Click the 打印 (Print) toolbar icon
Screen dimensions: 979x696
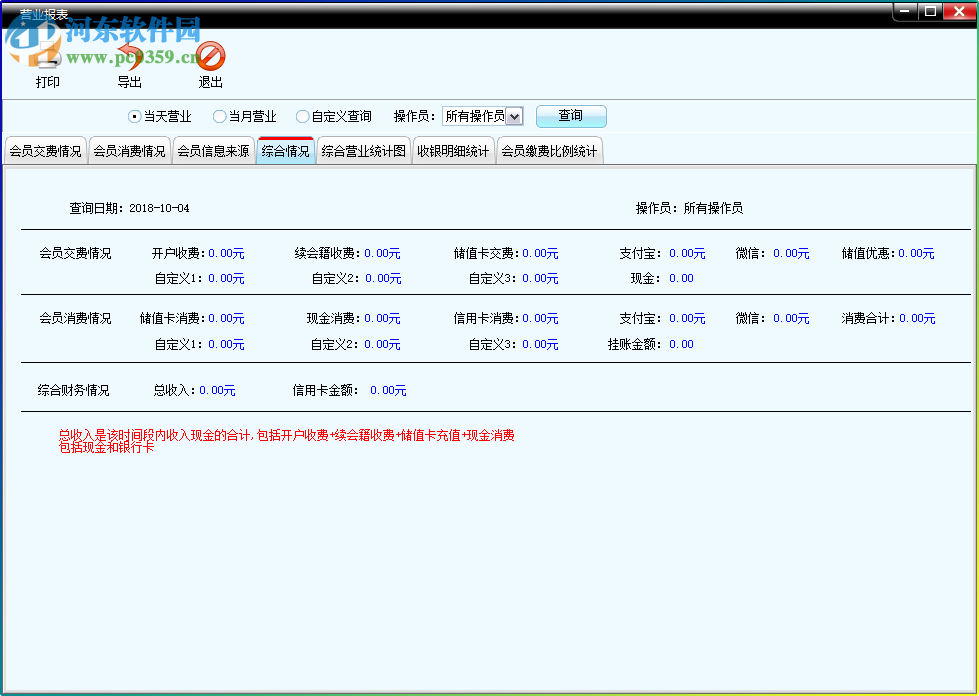pyautogui.click(x=46, y=64)
